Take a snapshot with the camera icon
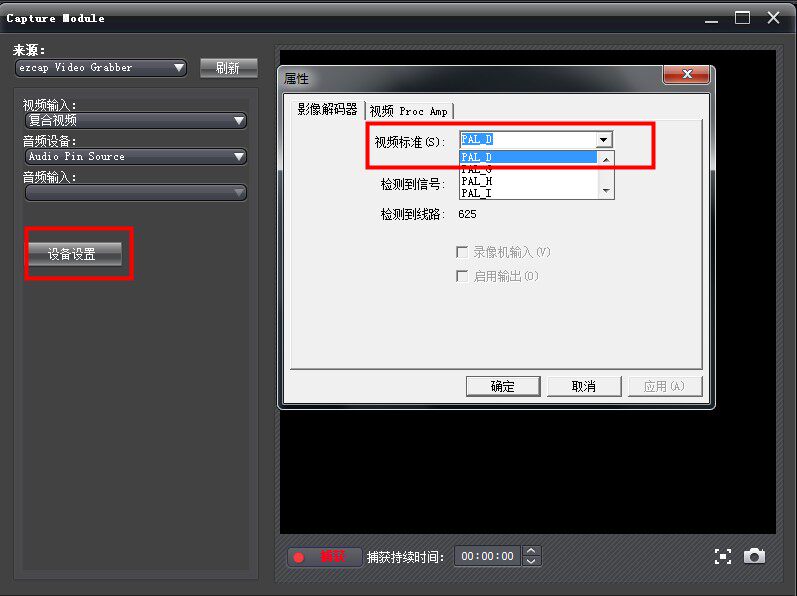This screenshot has width=797, height=596. pyautogui.click(x=754, y=556)
